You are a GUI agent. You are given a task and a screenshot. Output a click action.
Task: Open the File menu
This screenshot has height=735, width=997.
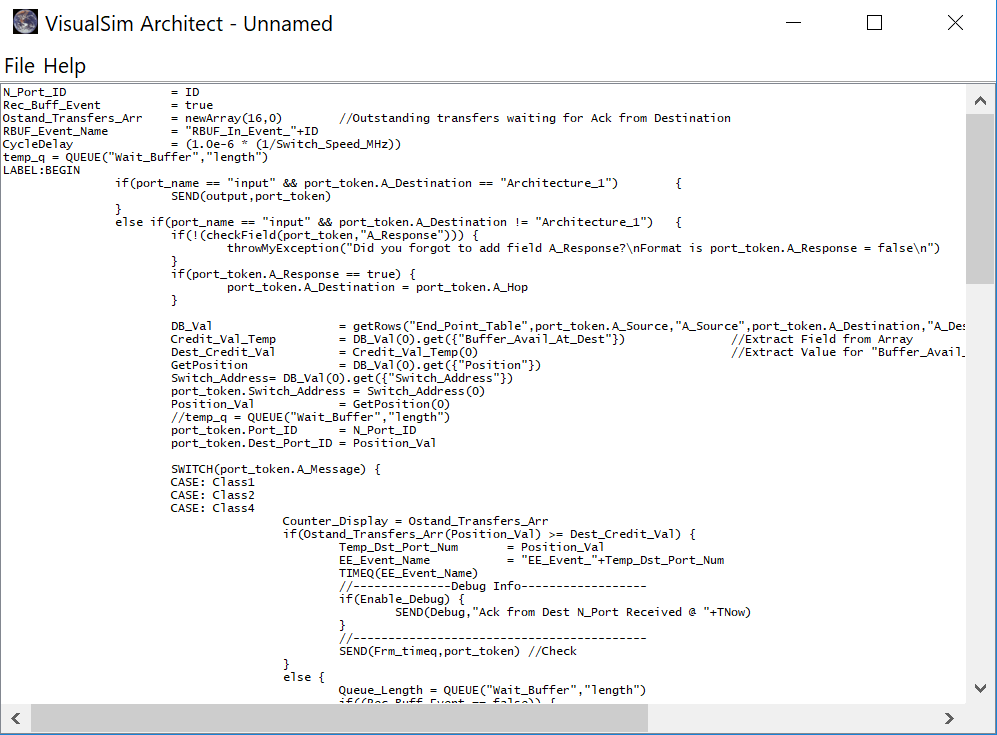[x=19, y=66]
